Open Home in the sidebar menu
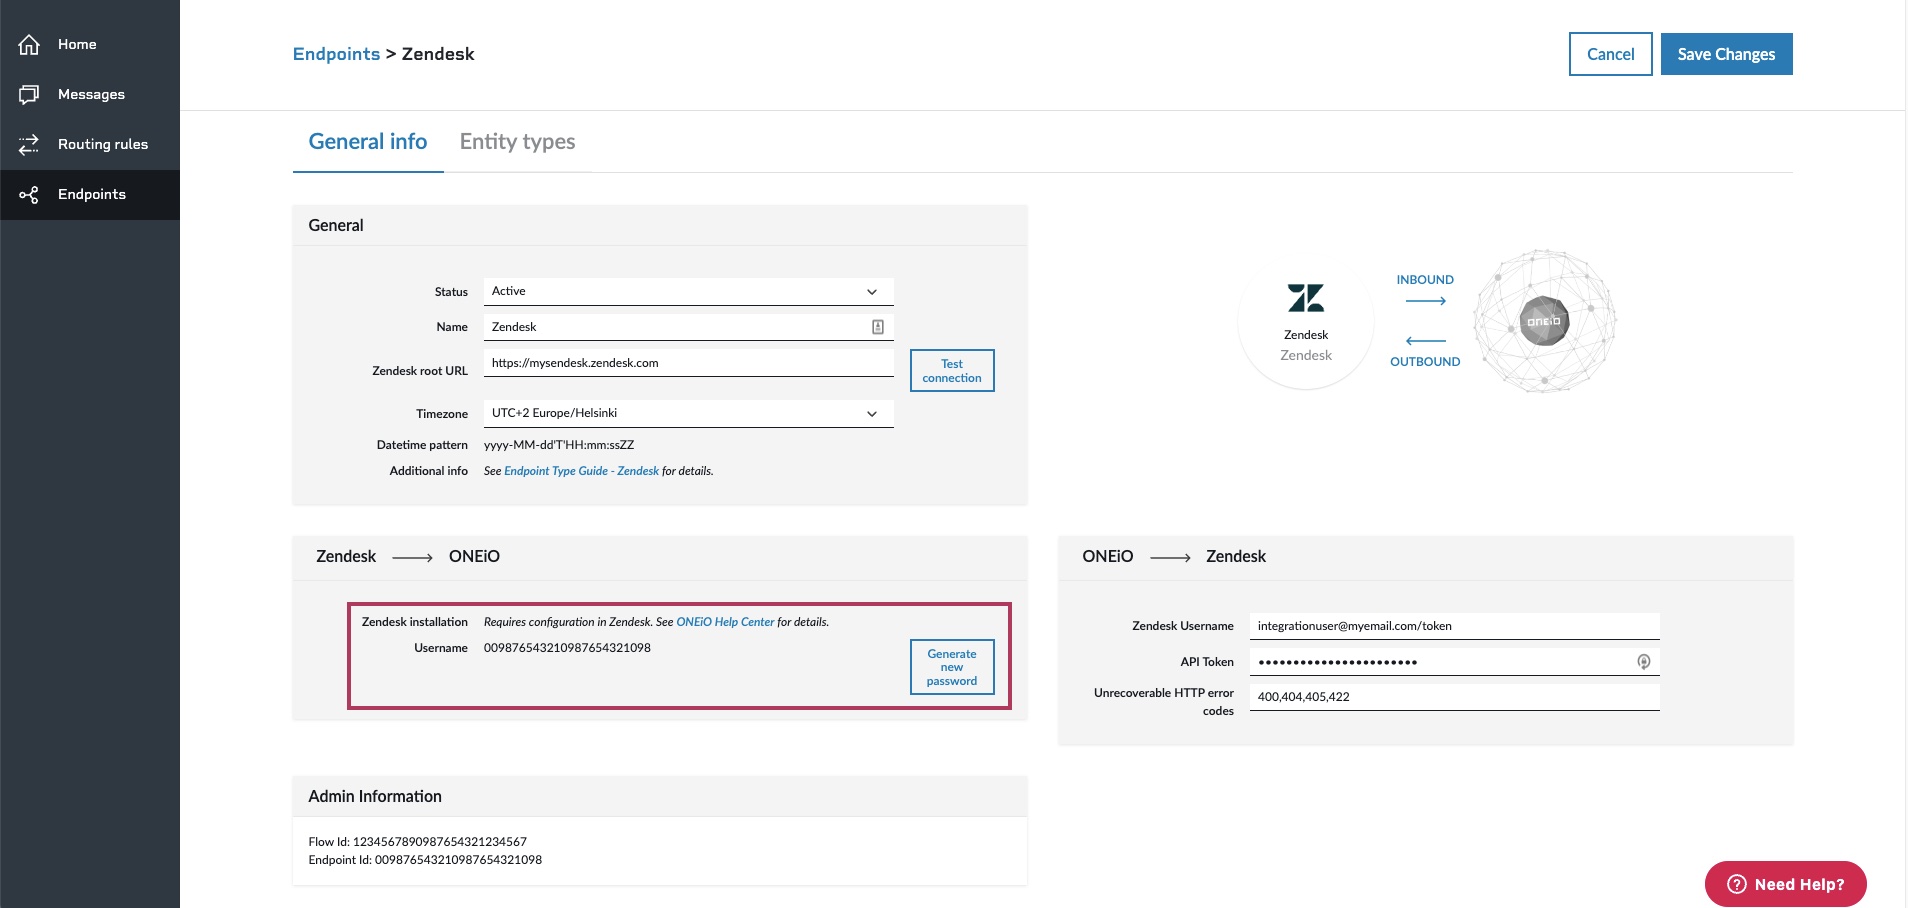Screen dimensions: 1908x908 90,44
